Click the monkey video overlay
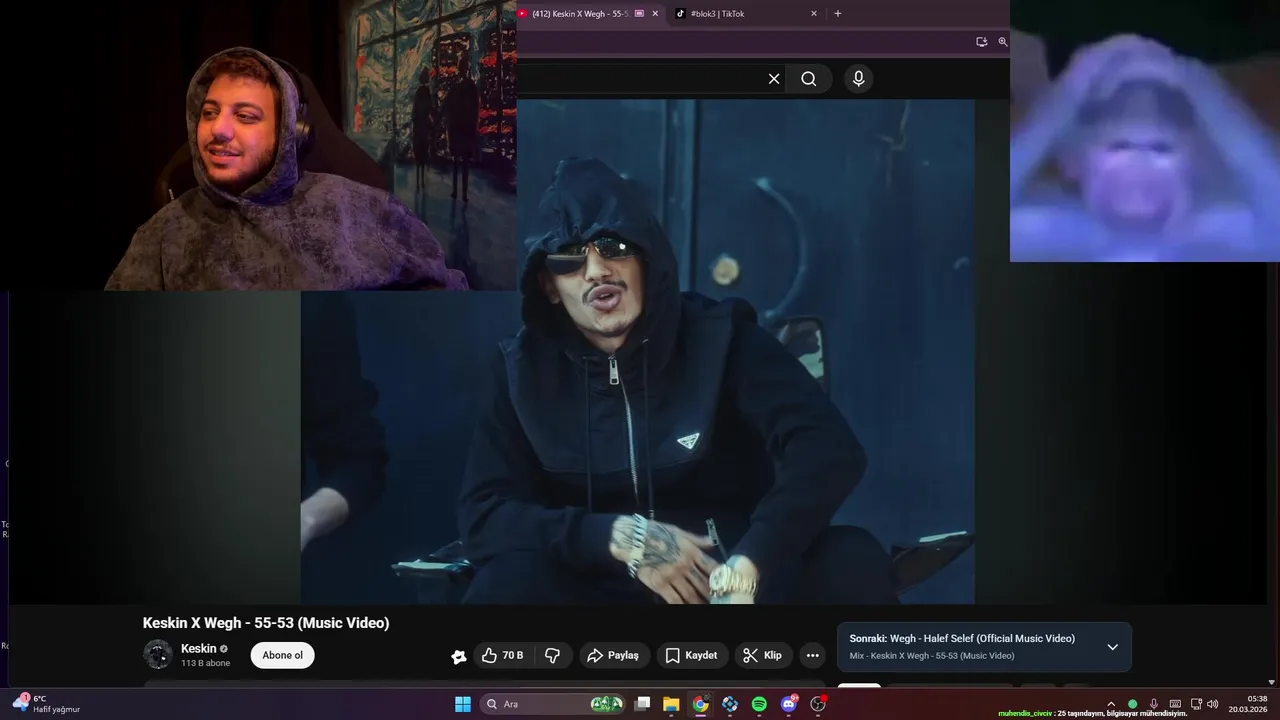The width and height of the screenshot is (1280, 720). (x=1145, y=131)
